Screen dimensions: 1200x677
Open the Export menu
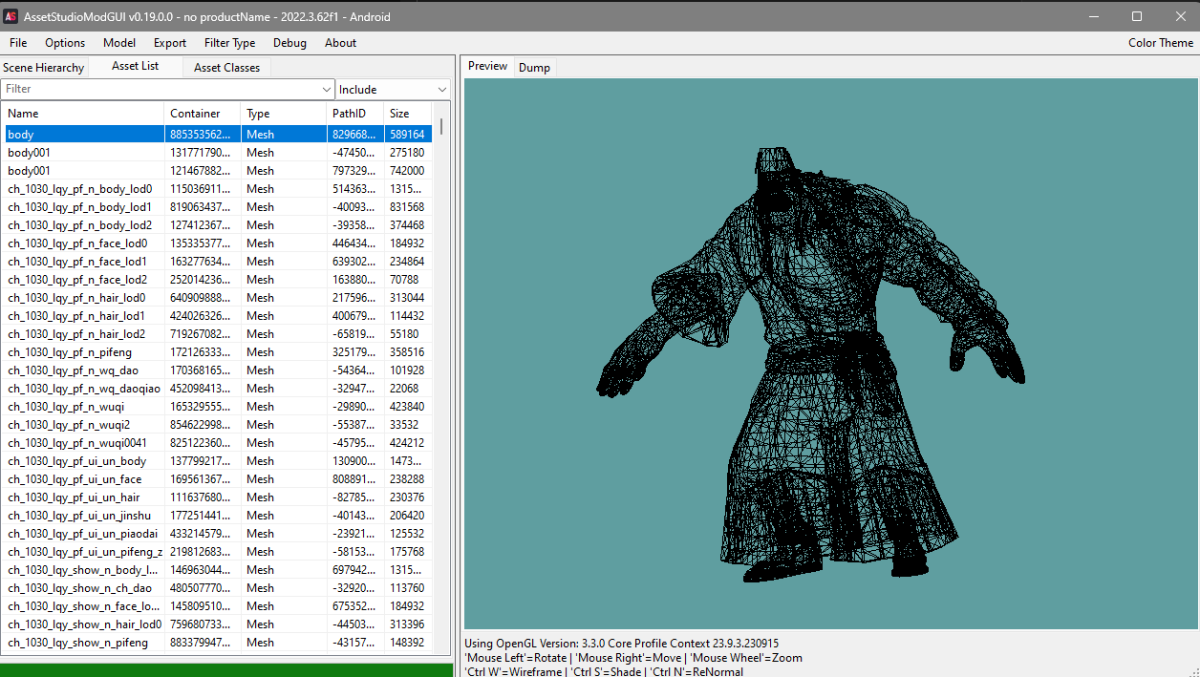click(x=170, y=43)
